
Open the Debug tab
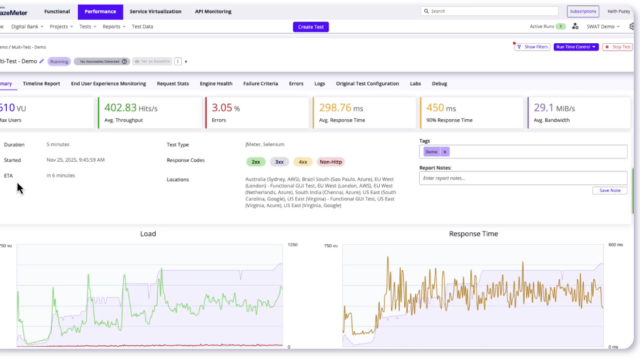pos(439,84)
